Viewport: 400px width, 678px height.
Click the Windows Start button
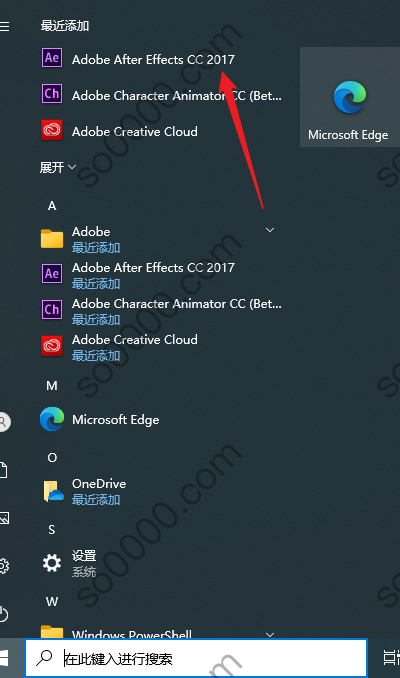click(5, 658)
